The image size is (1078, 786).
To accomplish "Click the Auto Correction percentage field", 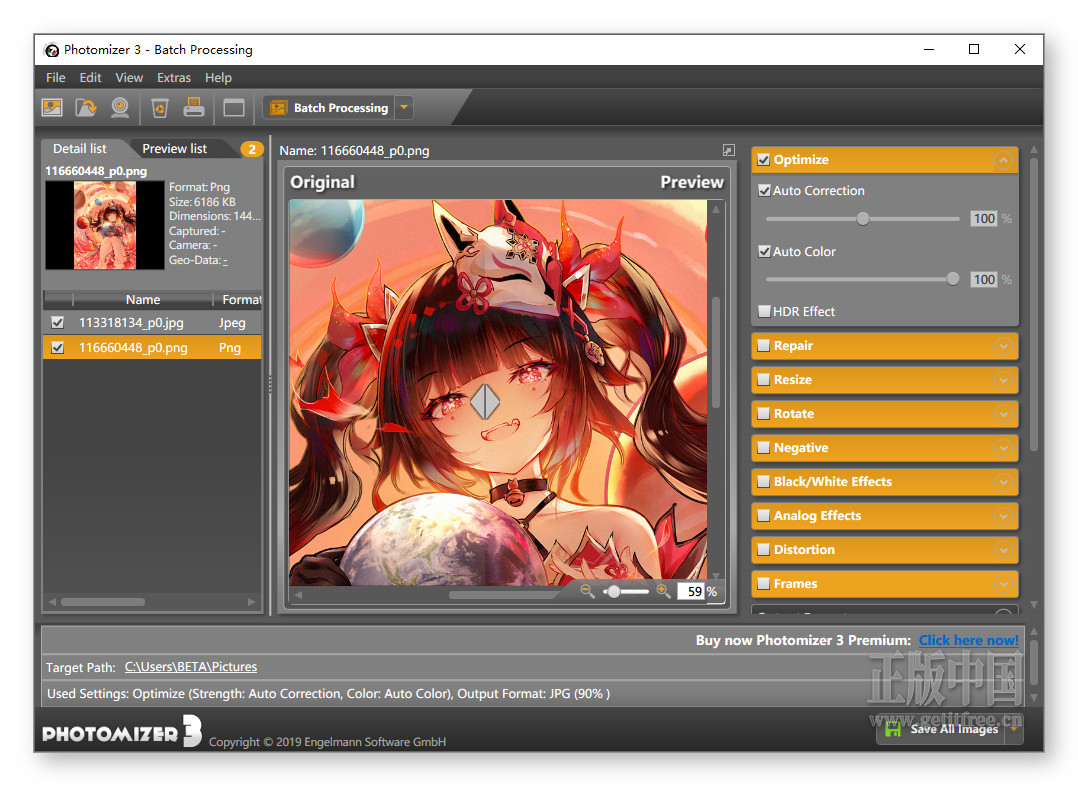I will tap(984, 219).
